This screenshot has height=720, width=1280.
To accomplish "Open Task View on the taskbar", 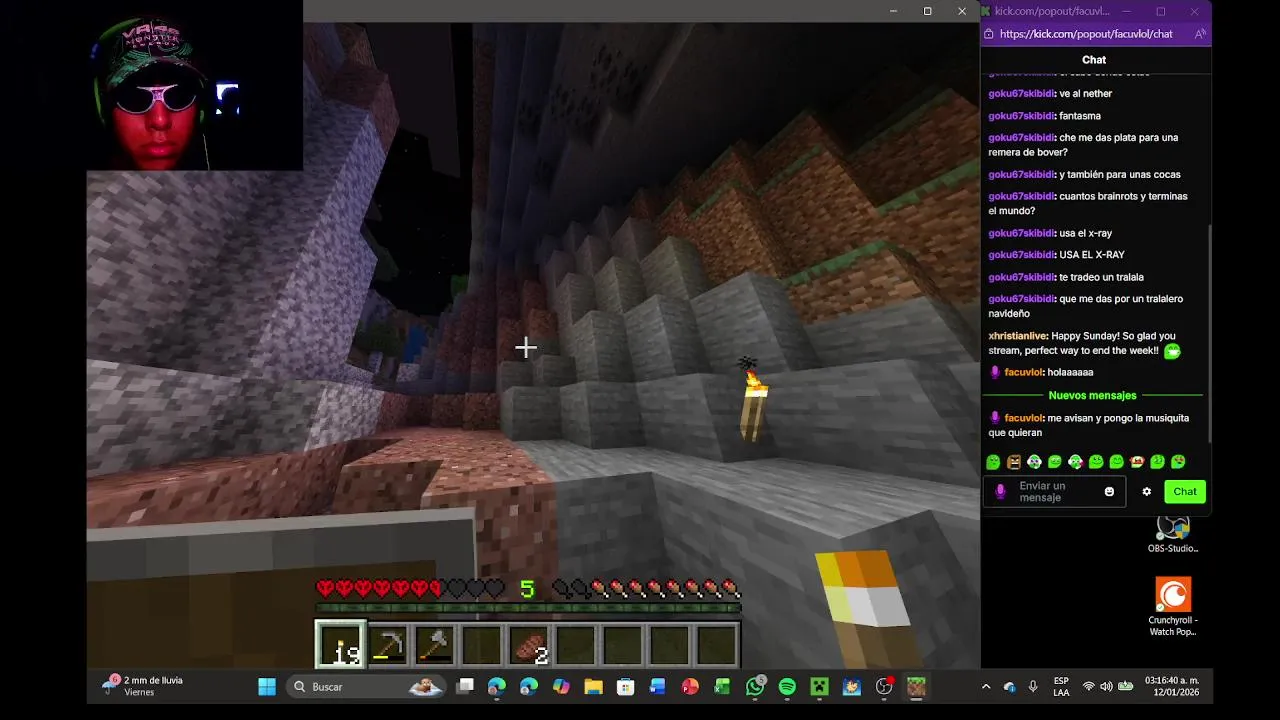I will 465,687.
